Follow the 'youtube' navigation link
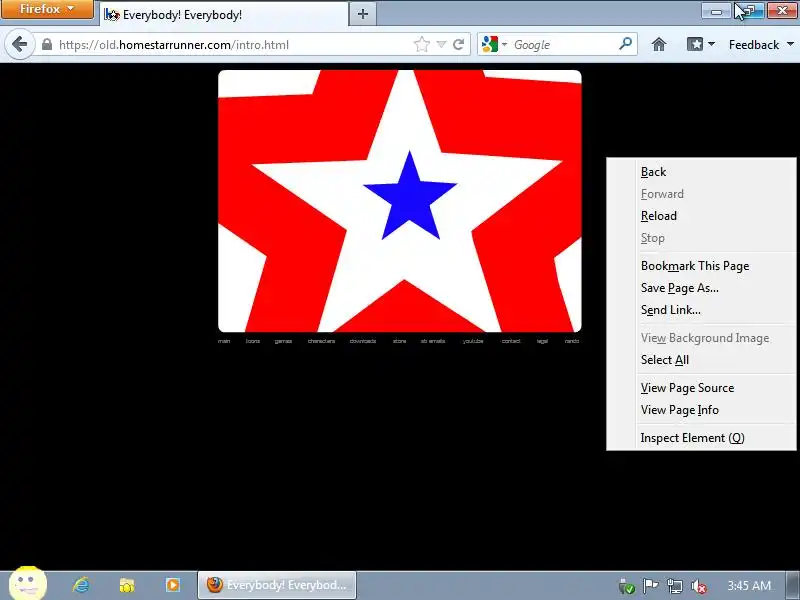The height and width of the screenshot is (600, 800). coord(473,341)
